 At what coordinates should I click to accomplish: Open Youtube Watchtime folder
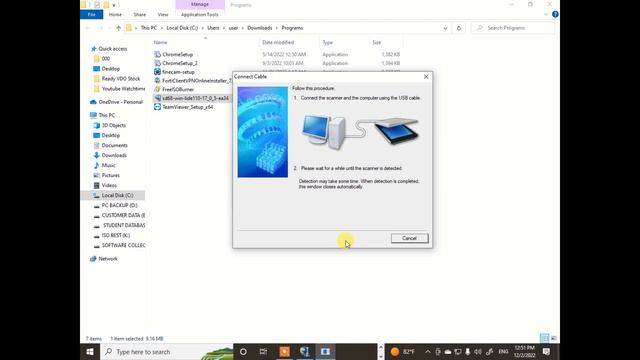123,89
